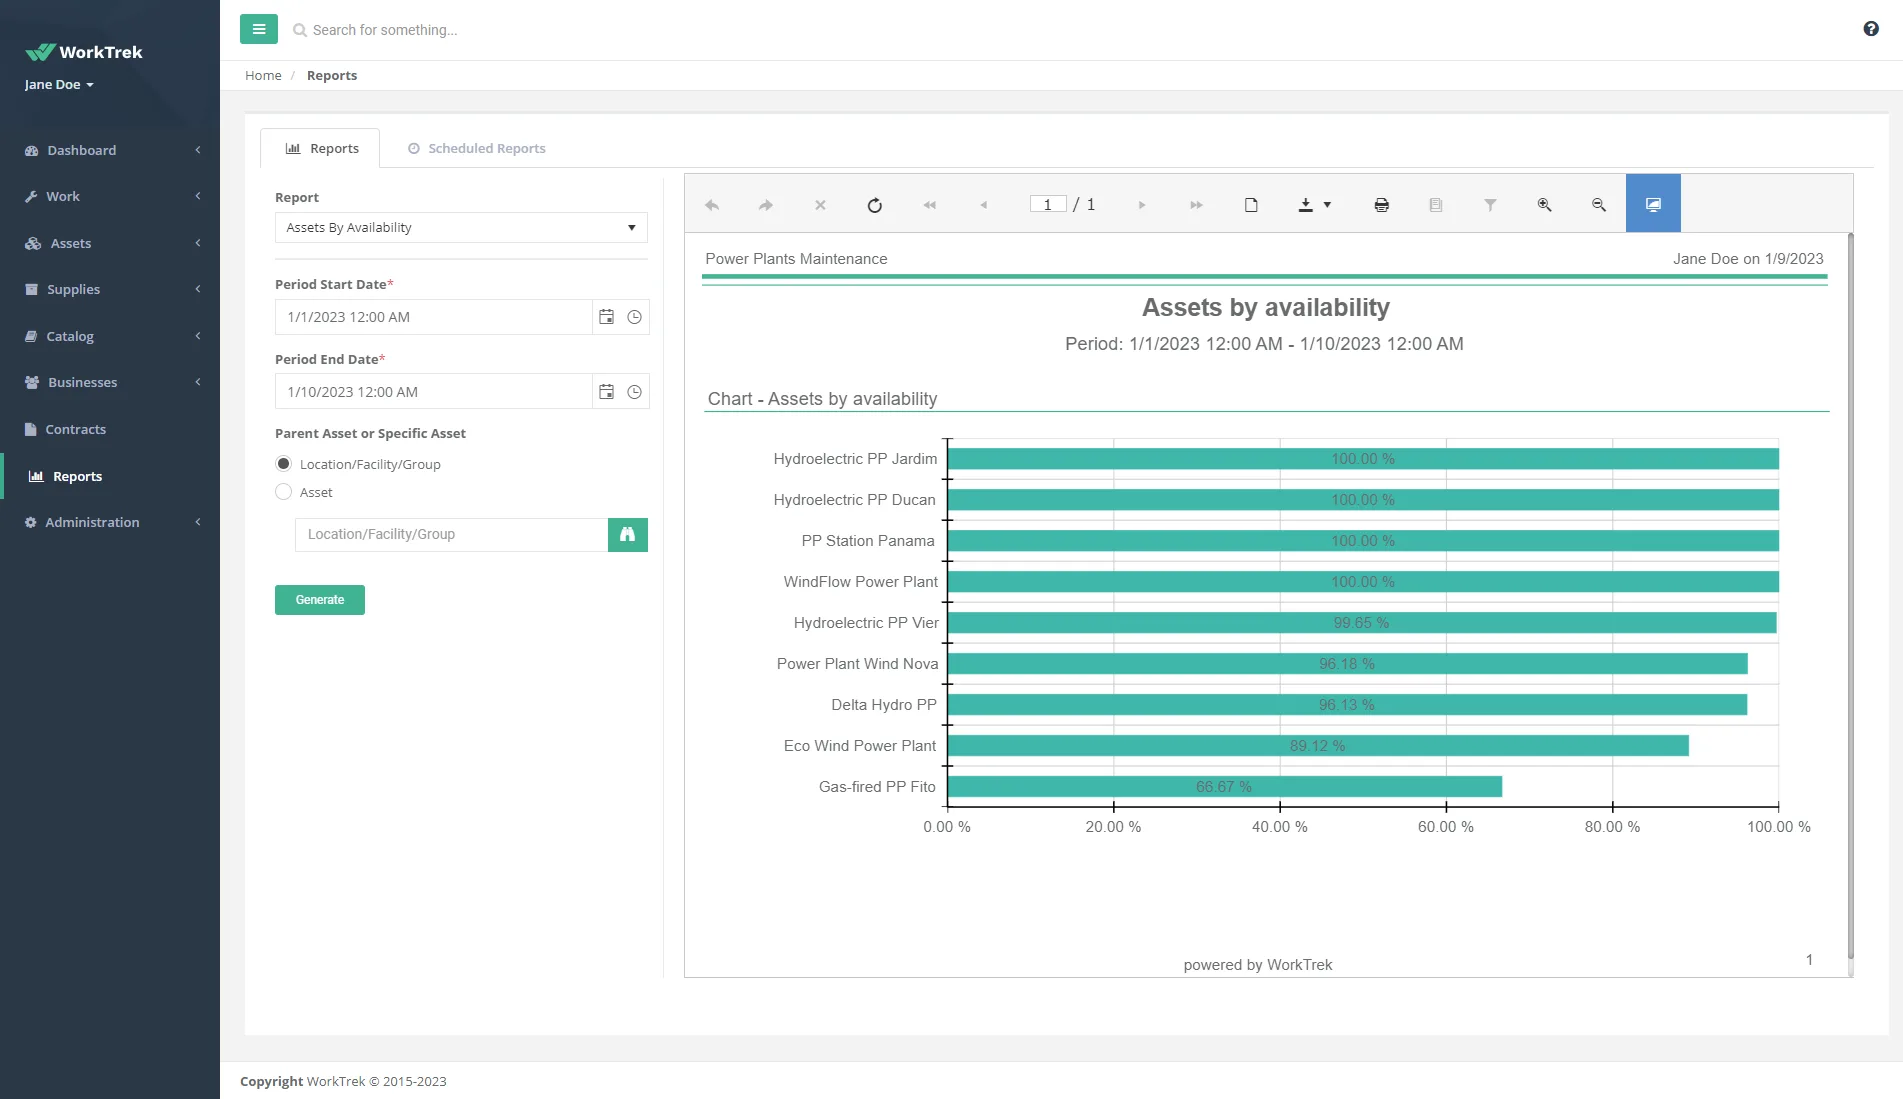Screen dimensions: 1903x1099
Task: Select the Location/Facility/Group radio button
Action: pyautogui.click(x=284, y=464)
